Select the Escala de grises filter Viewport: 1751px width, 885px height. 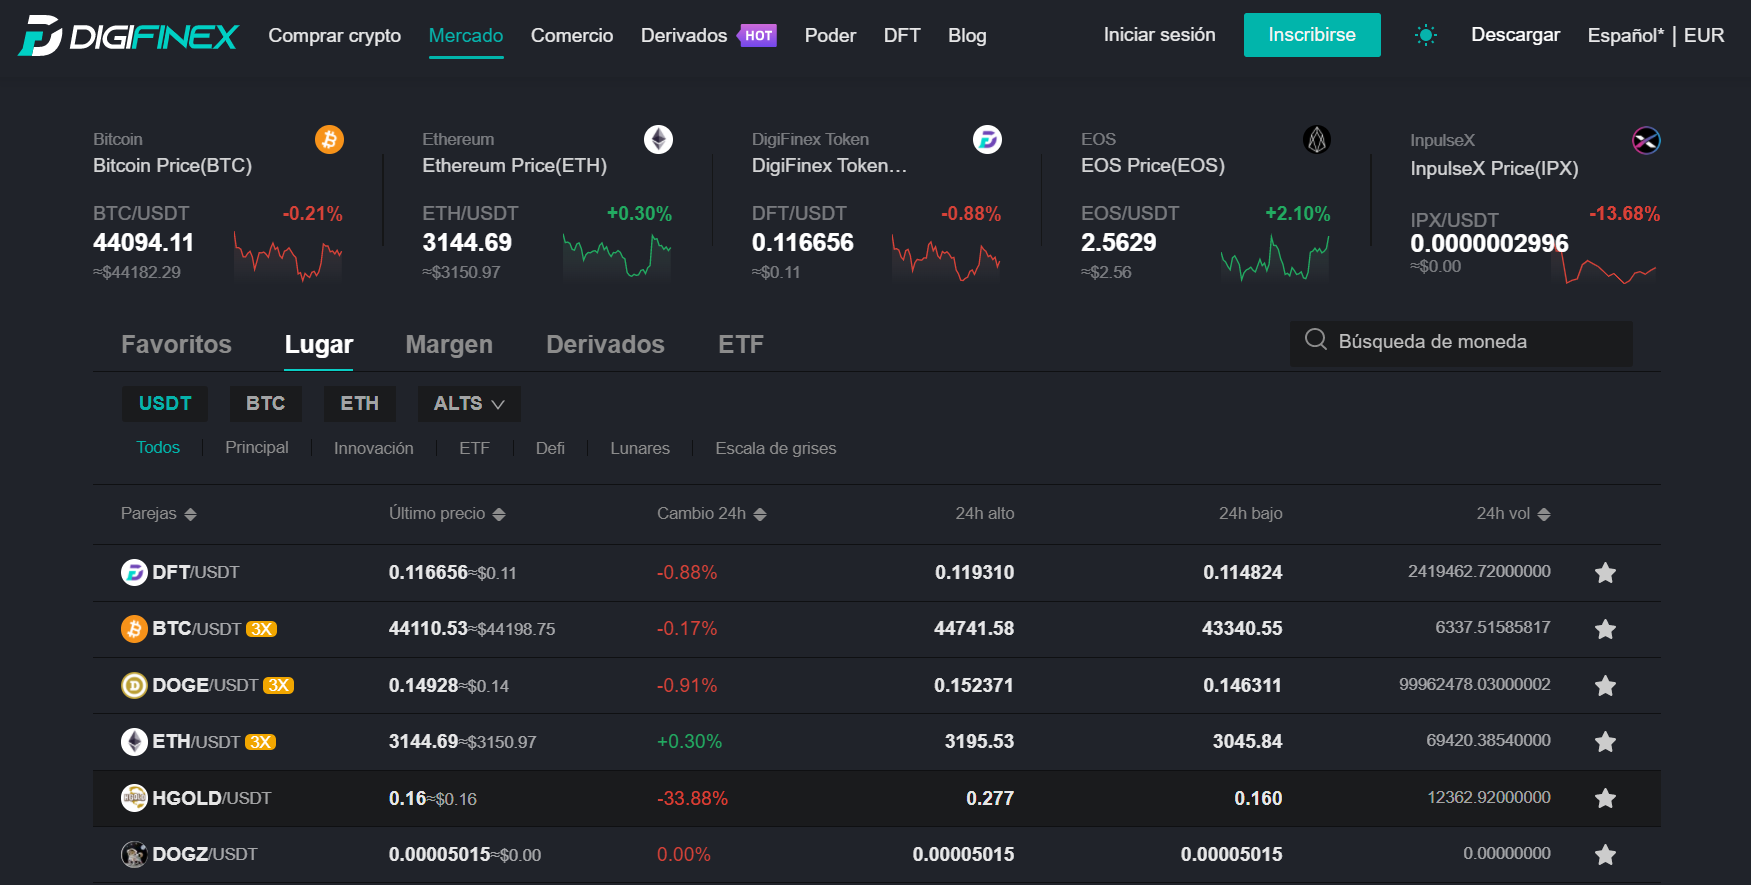[776, 448]
